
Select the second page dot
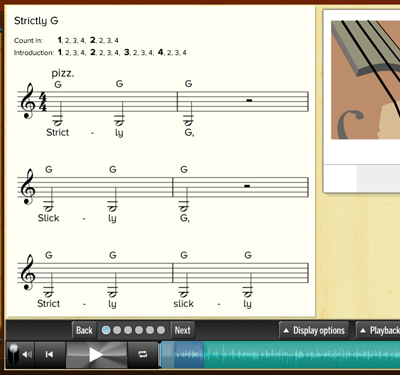click(x=117, y=330)
